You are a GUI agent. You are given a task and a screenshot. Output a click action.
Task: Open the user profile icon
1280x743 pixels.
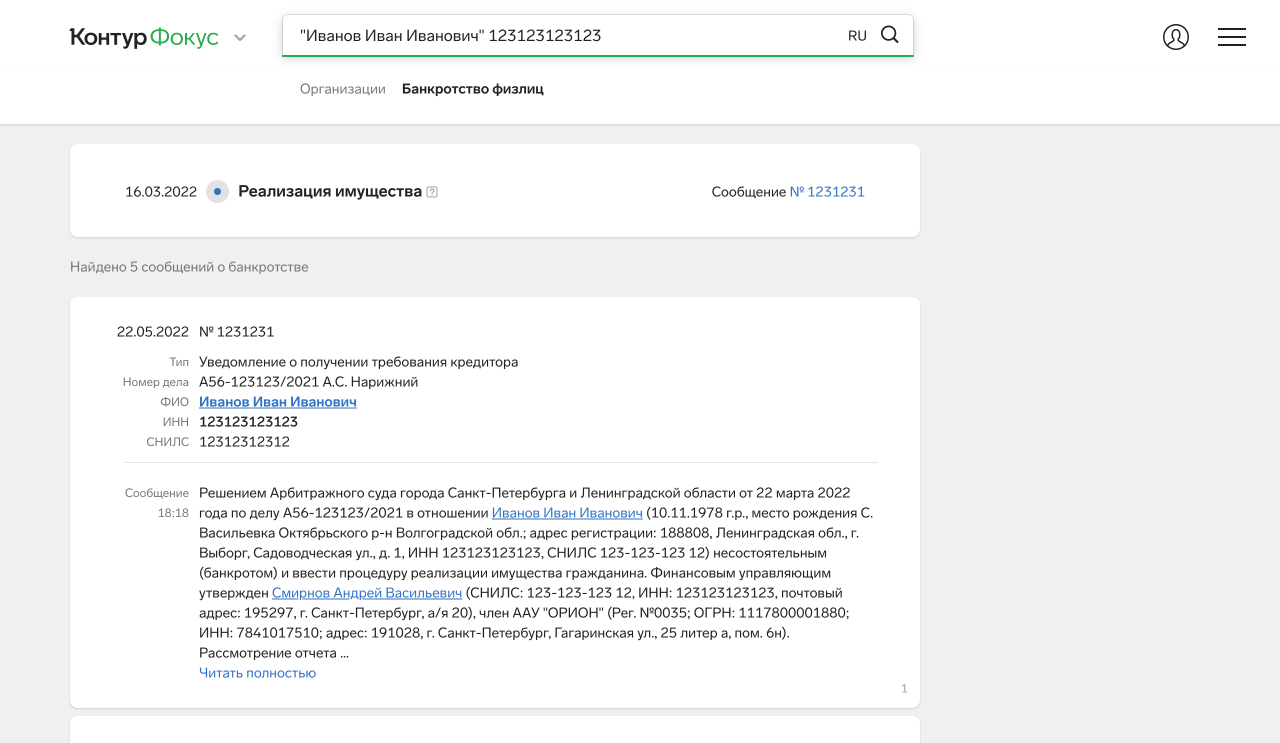[x=1176, y=37]
